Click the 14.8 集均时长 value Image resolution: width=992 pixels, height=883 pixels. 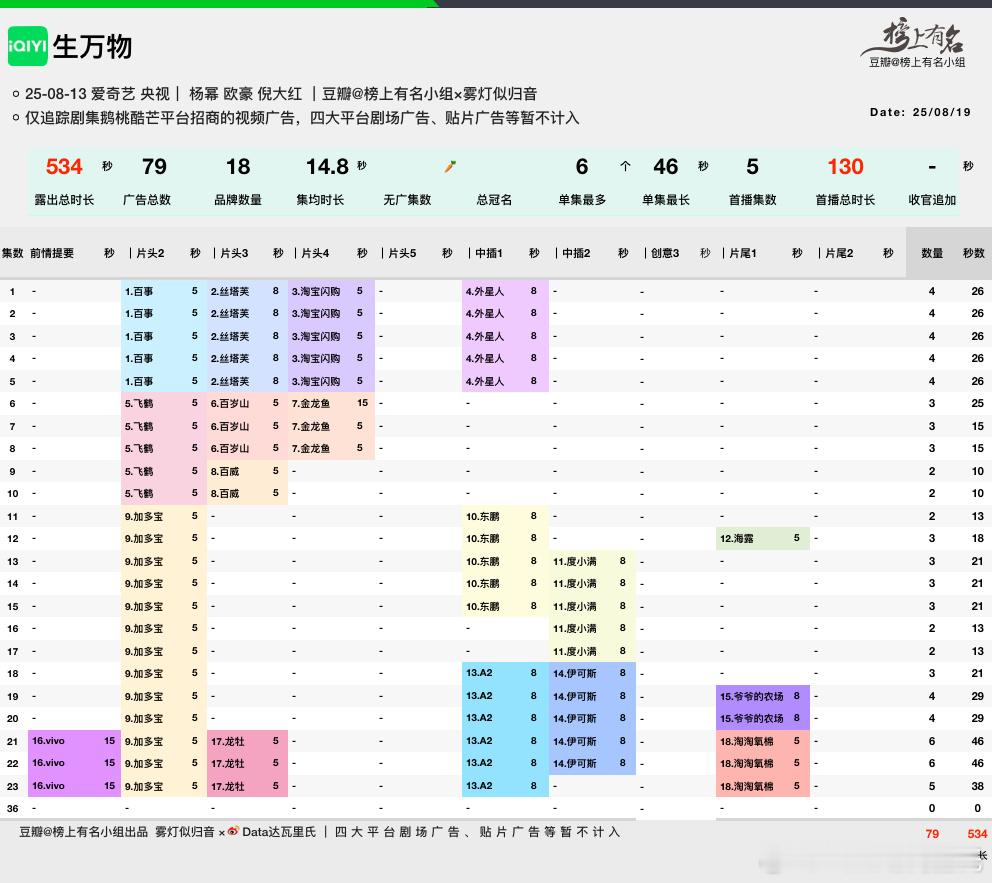tap(327, 166)
